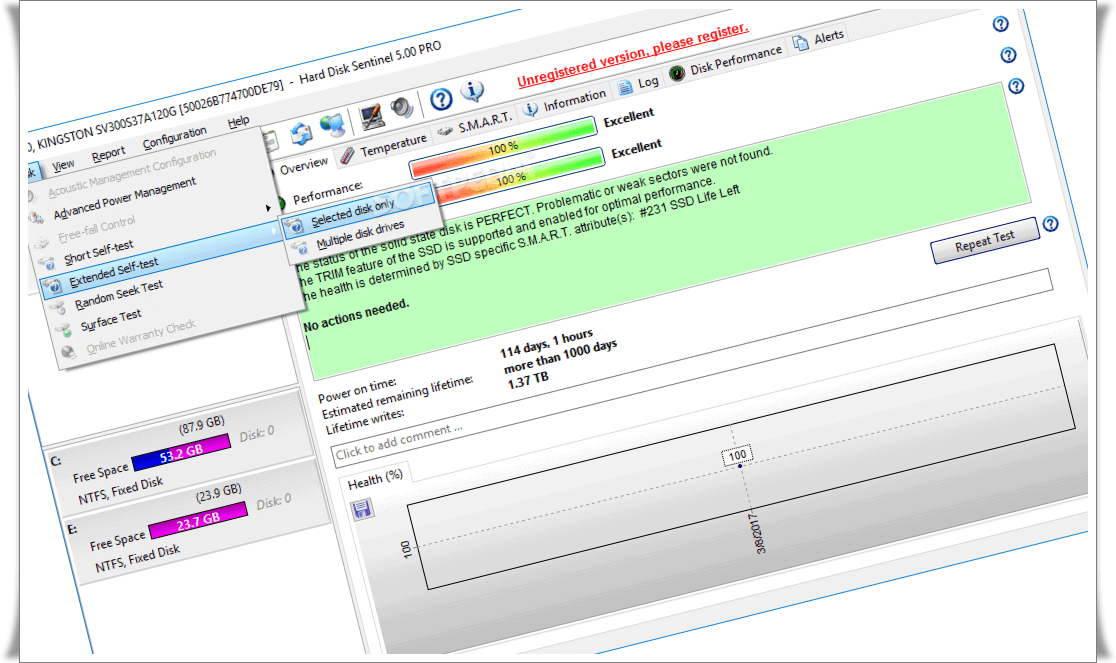Expand the Advanced Power Management submenu arrow
Screen dimensions: 1116x663
(x=268, y=208)
